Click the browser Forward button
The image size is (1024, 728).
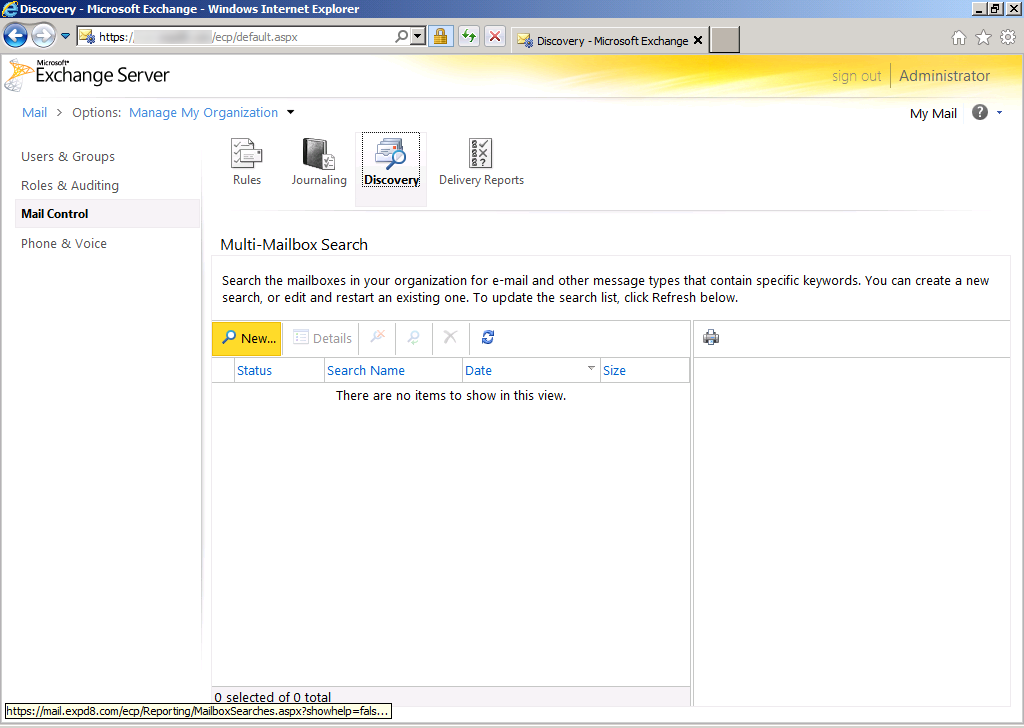tap(43, 36)
